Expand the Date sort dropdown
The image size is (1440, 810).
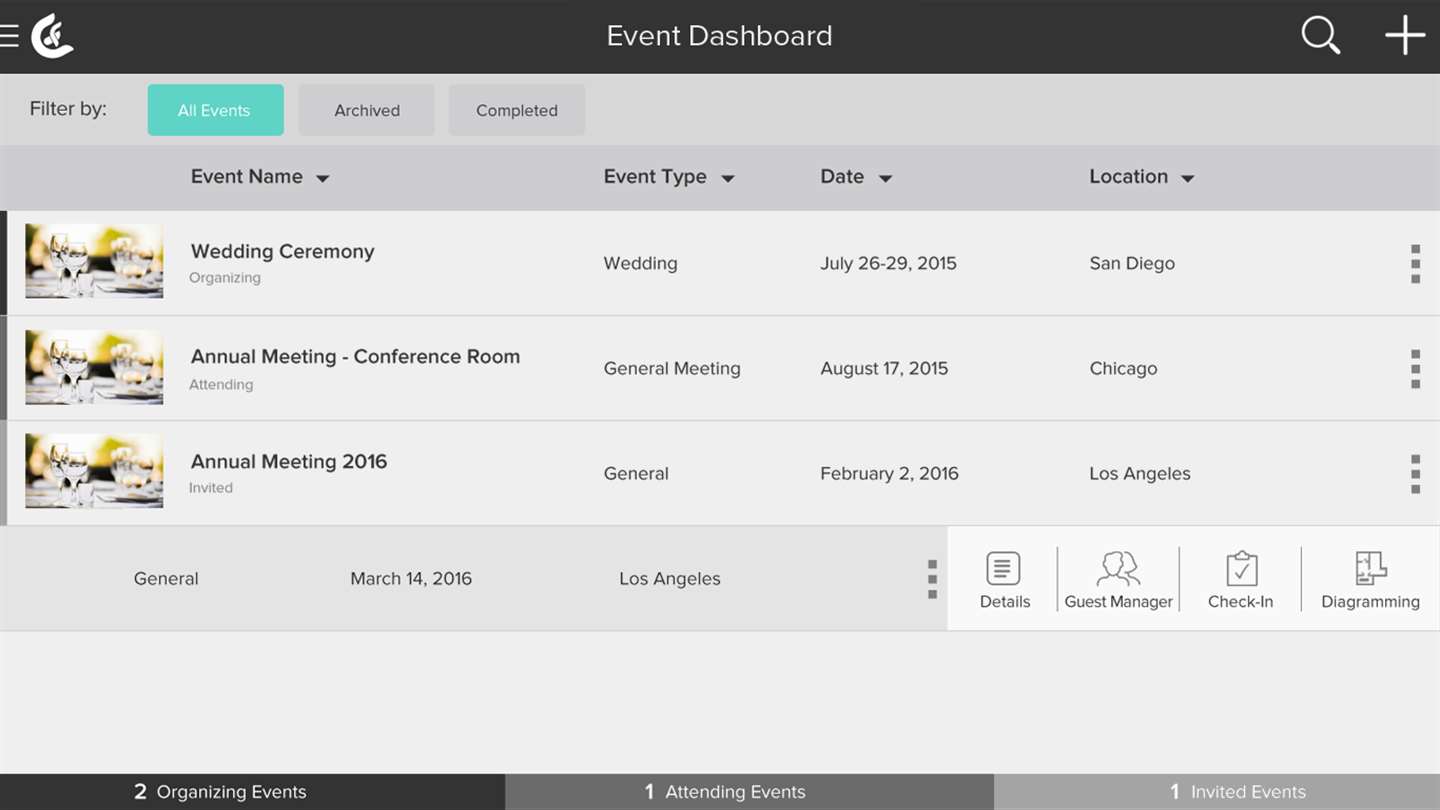pyautogui.click(x=885, y=179)
